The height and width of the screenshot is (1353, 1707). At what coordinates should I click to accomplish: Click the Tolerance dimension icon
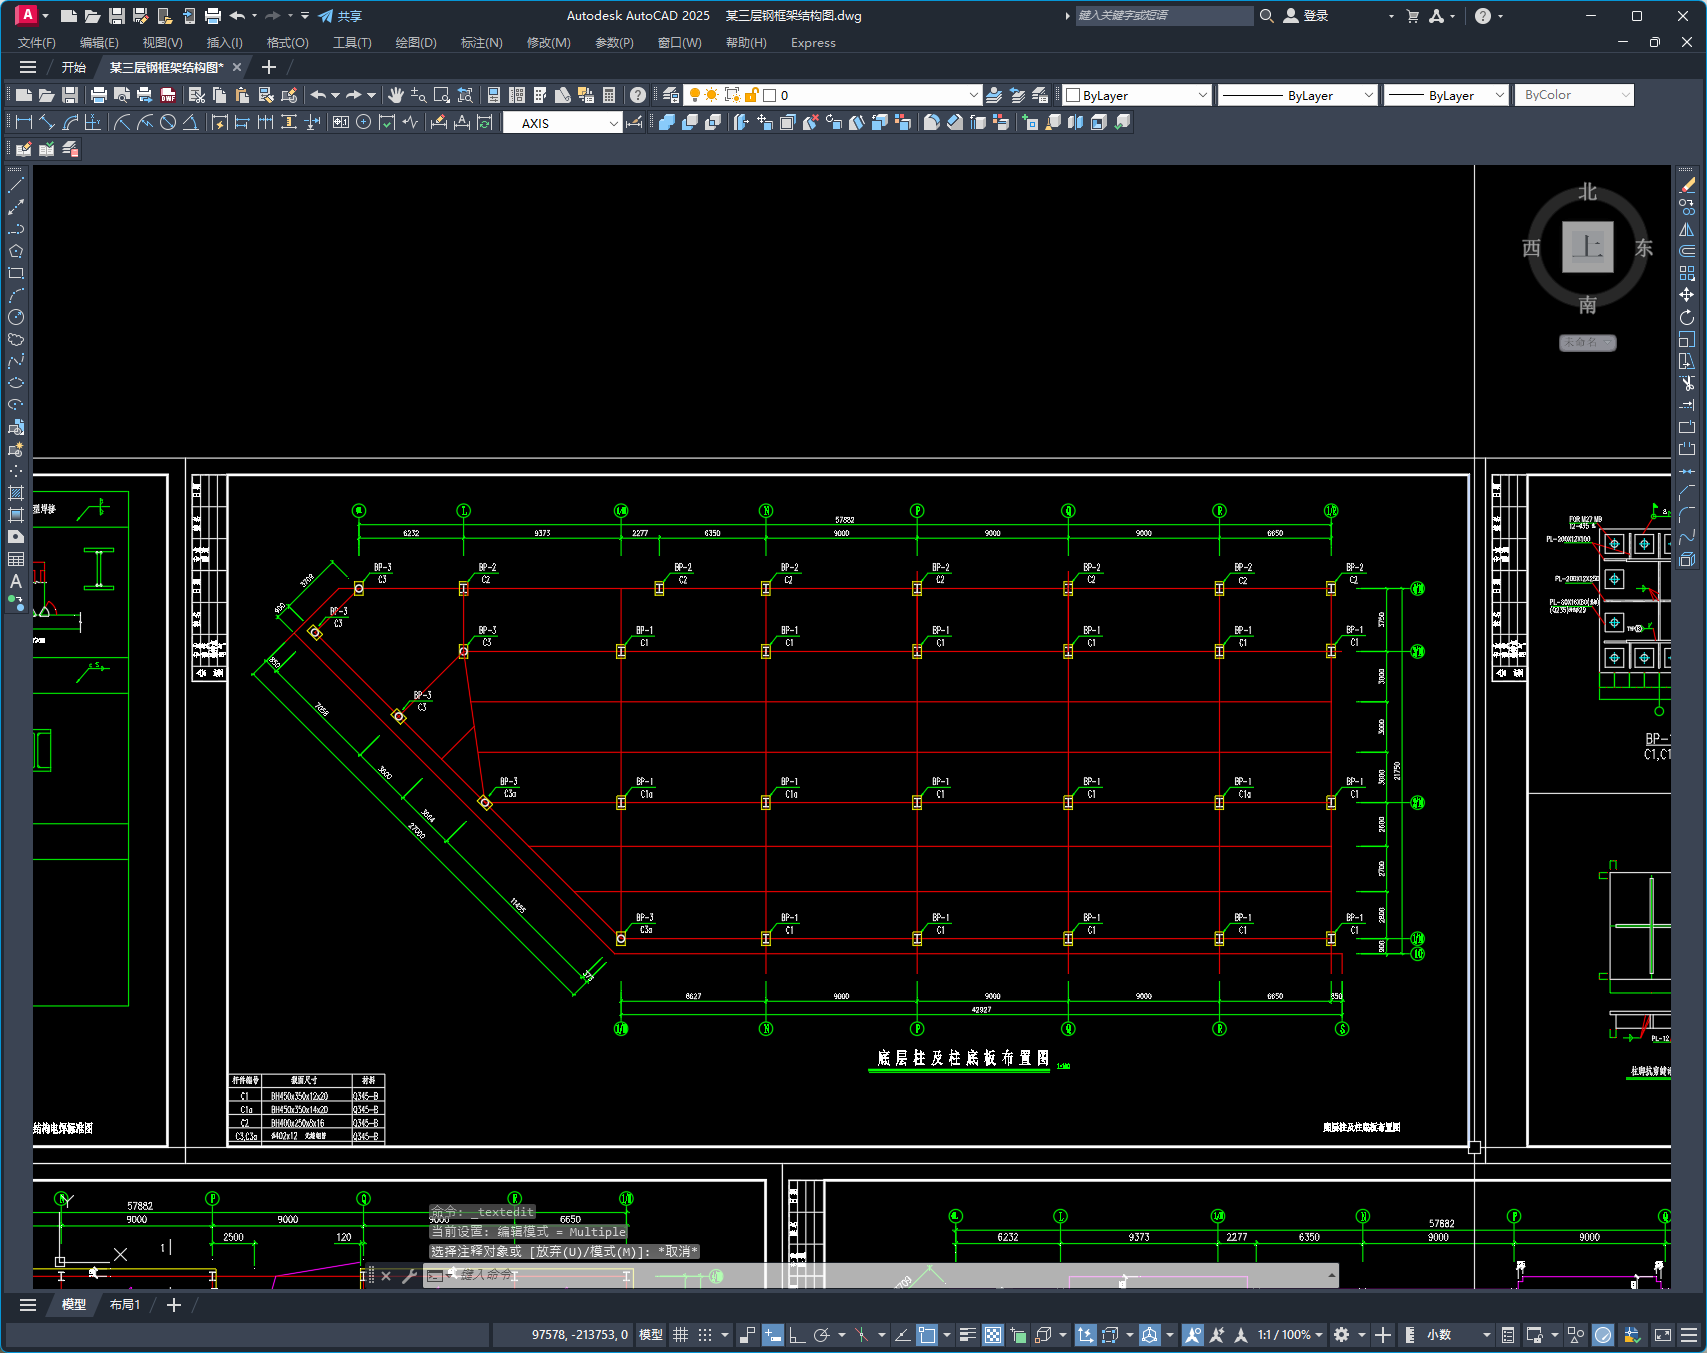point(340,122)
